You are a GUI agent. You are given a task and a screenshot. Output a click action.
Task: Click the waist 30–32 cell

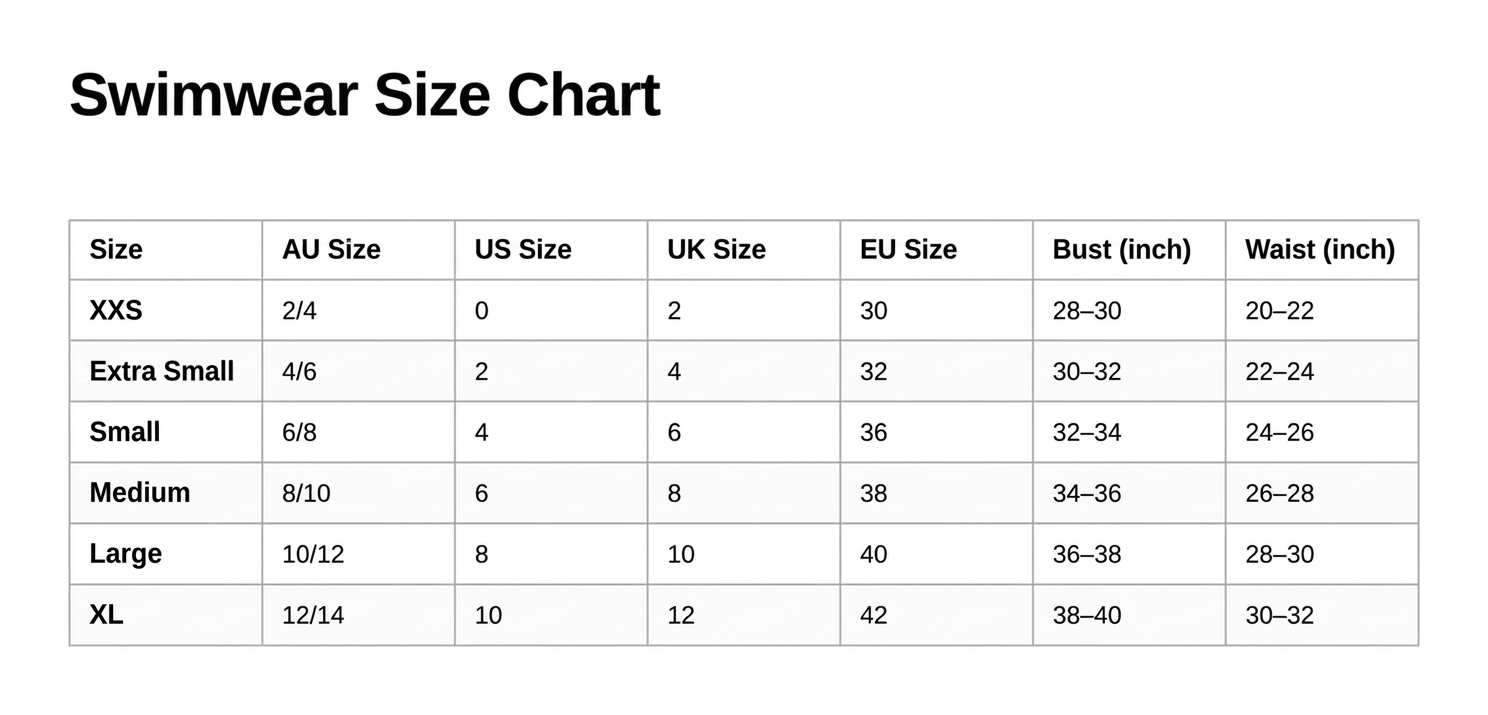pos(1279,616)
